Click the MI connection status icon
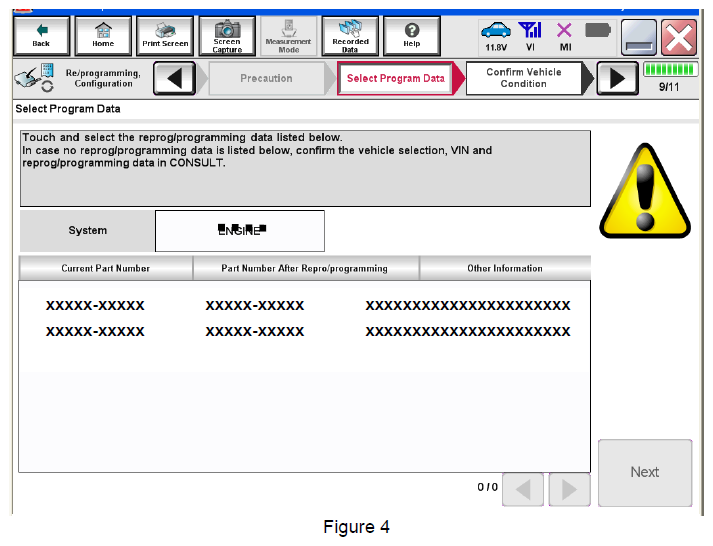The height and width of the screenshot is (546, 713). click(x=565, y=37)
